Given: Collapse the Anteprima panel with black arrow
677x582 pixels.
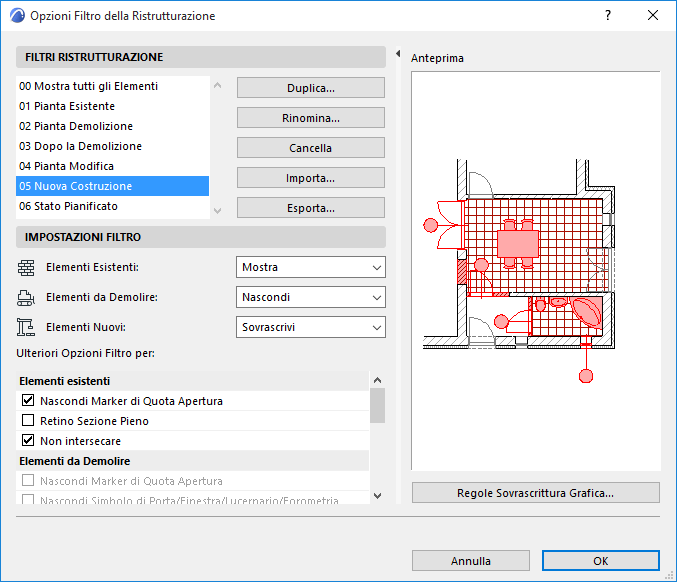Looking at the screenshot, I should point(398,54).
